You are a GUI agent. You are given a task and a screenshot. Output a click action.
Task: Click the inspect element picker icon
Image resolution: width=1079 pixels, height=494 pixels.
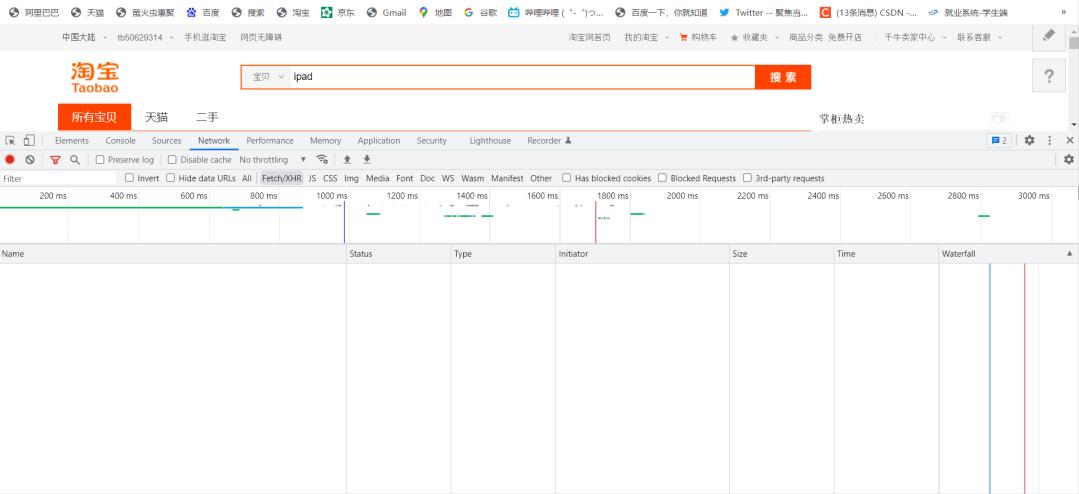(10, 141)
